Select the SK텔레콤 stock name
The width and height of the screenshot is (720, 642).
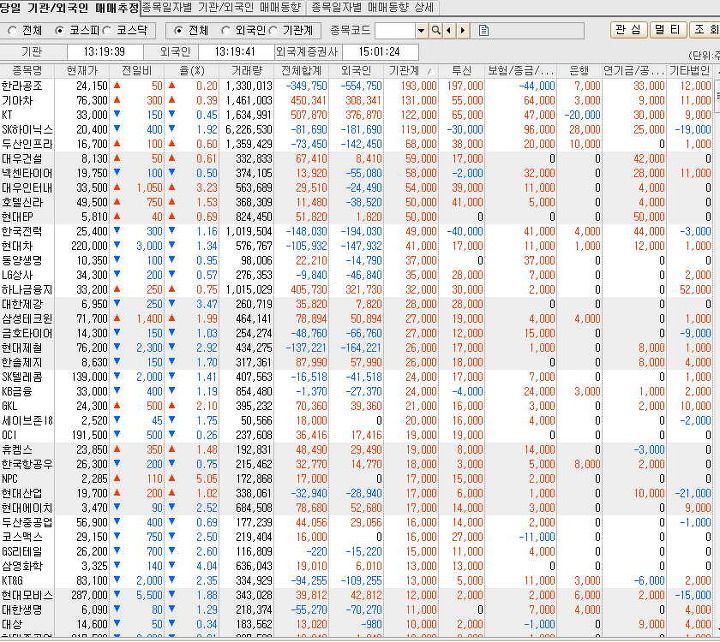(22, 377)
